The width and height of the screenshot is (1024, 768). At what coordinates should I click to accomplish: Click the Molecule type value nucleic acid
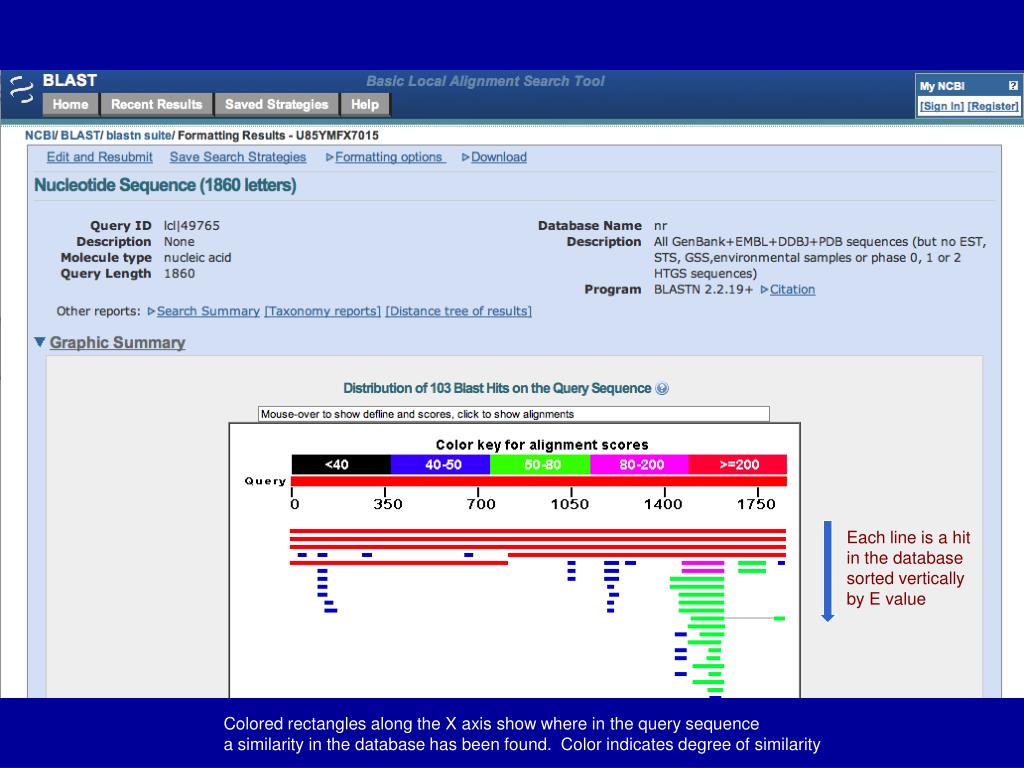(197, 257)
